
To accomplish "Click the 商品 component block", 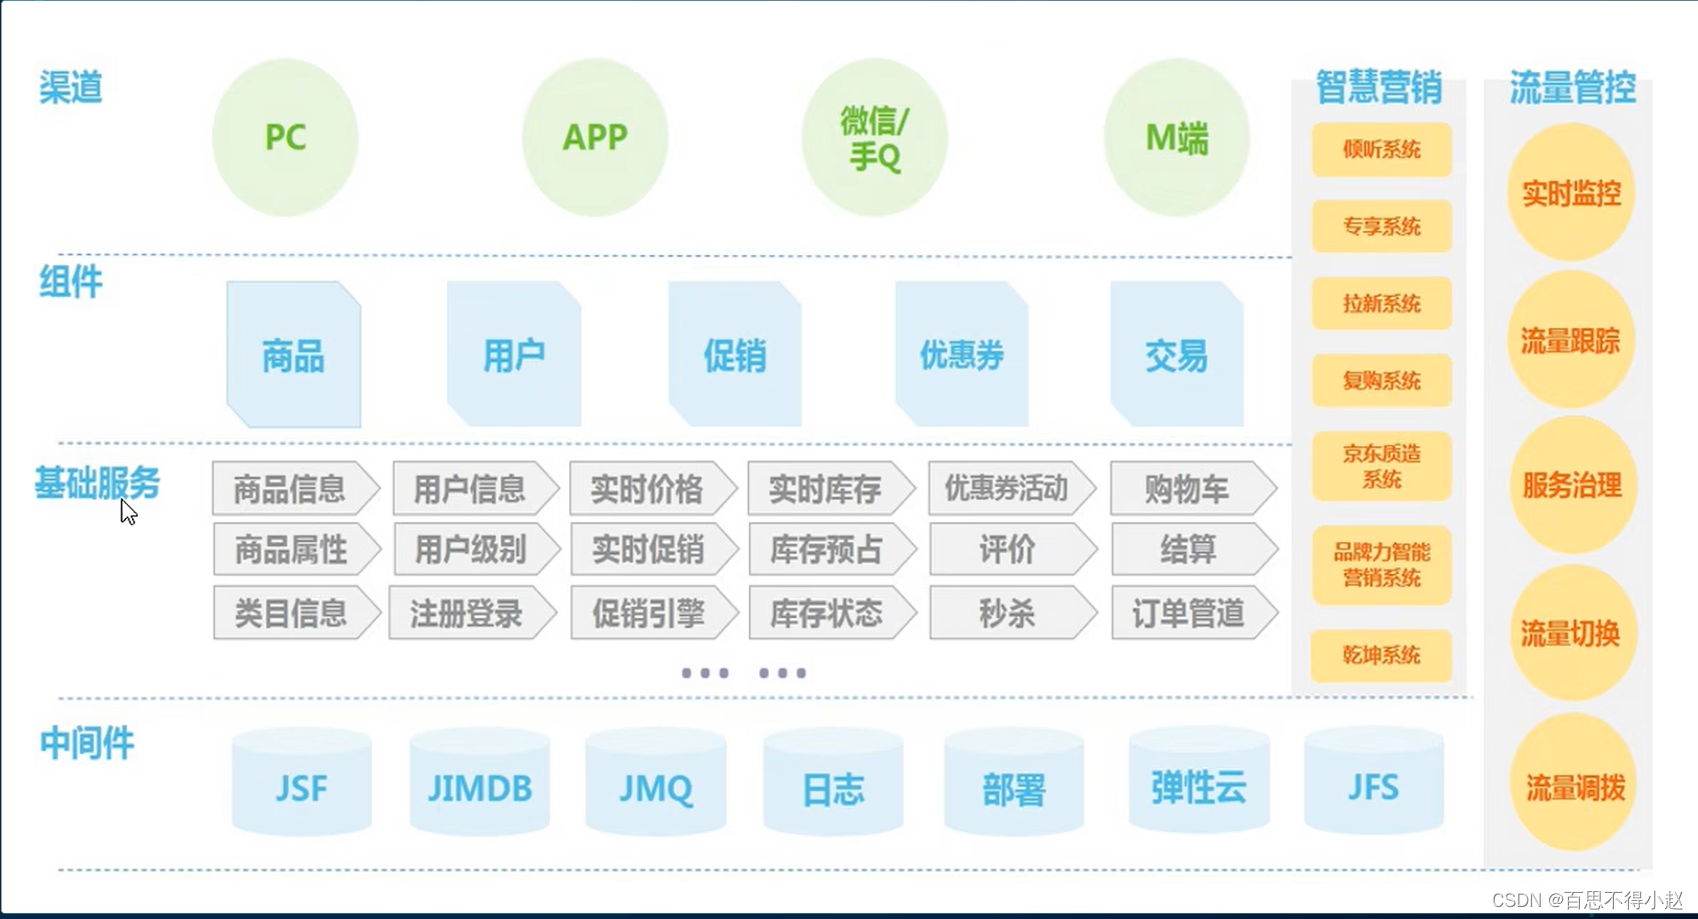I will (x=294, y=354).
